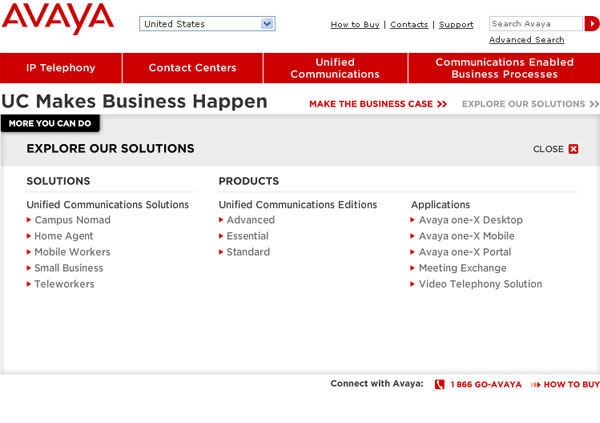Open the United States country dropdown
Screen dimensions: 600x423
click(207, 24)
